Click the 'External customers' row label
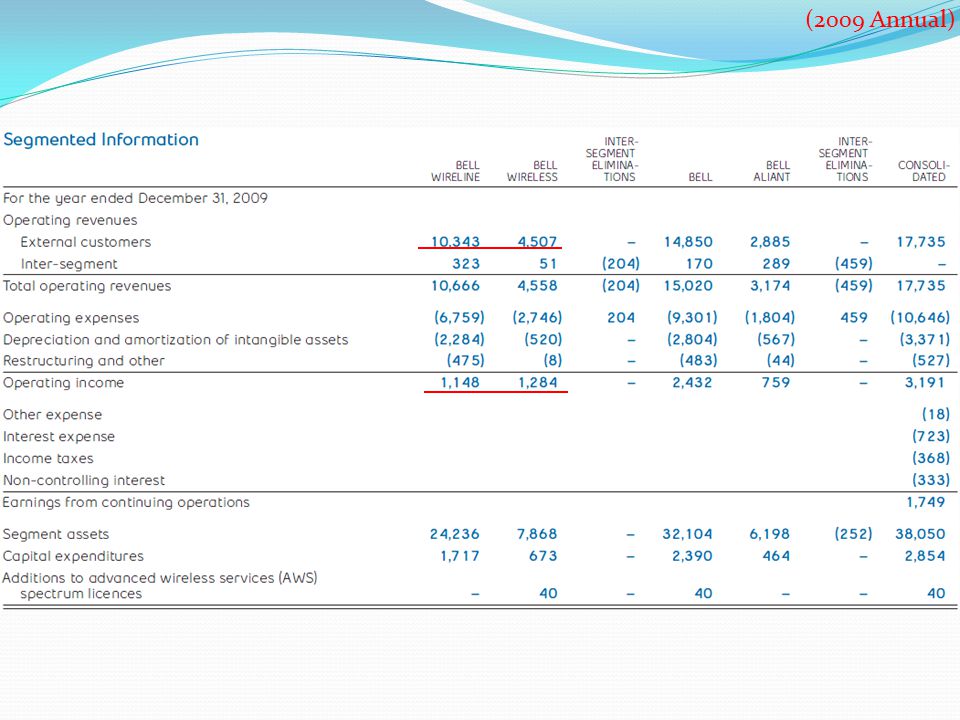Viewport: 960px width, 720px height. [x=86, y=242]
